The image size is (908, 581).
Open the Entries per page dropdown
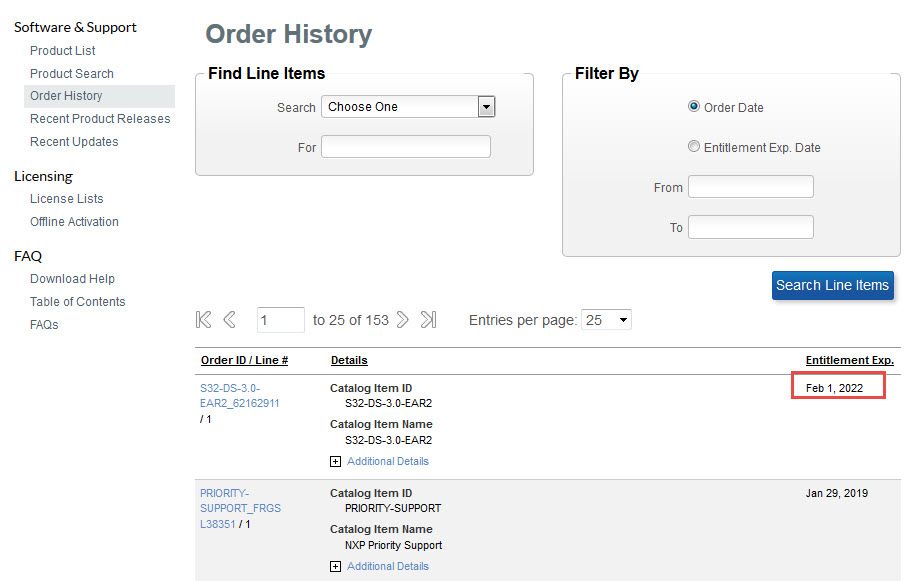(607, 320)
